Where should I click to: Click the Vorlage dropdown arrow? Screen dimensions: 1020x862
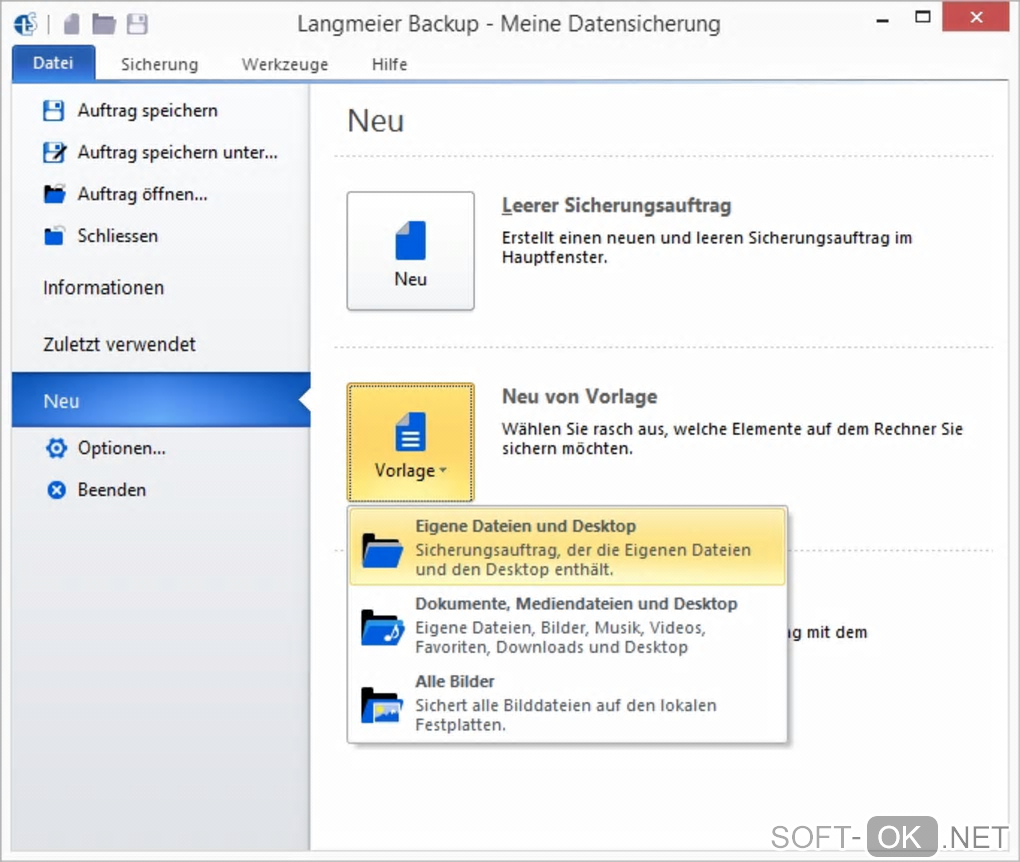click(x=443, y=470)
